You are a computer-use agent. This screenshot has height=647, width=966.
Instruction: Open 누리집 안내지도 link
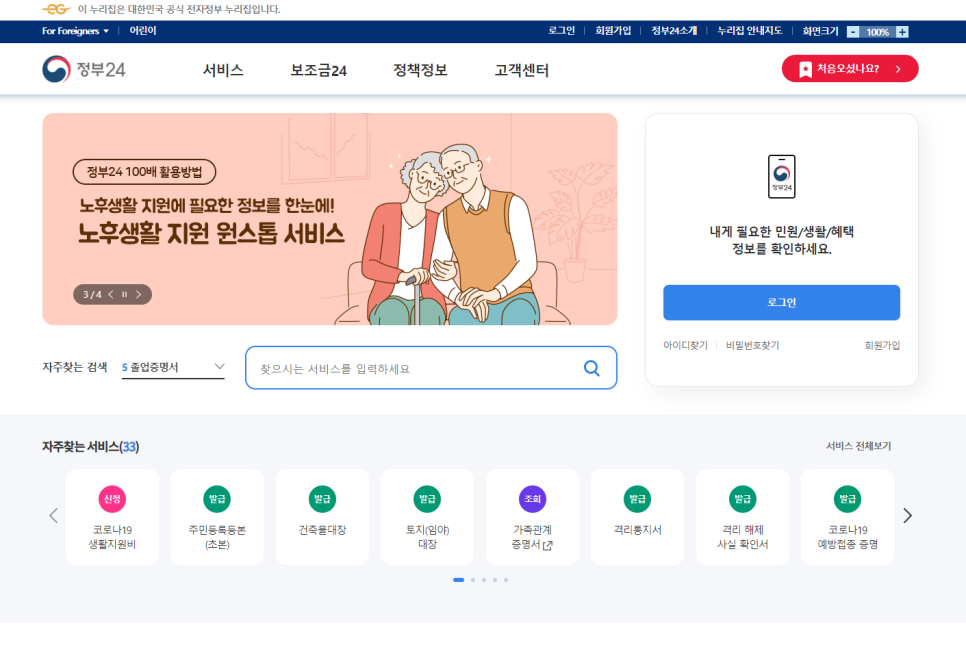(x=749, y=31)
